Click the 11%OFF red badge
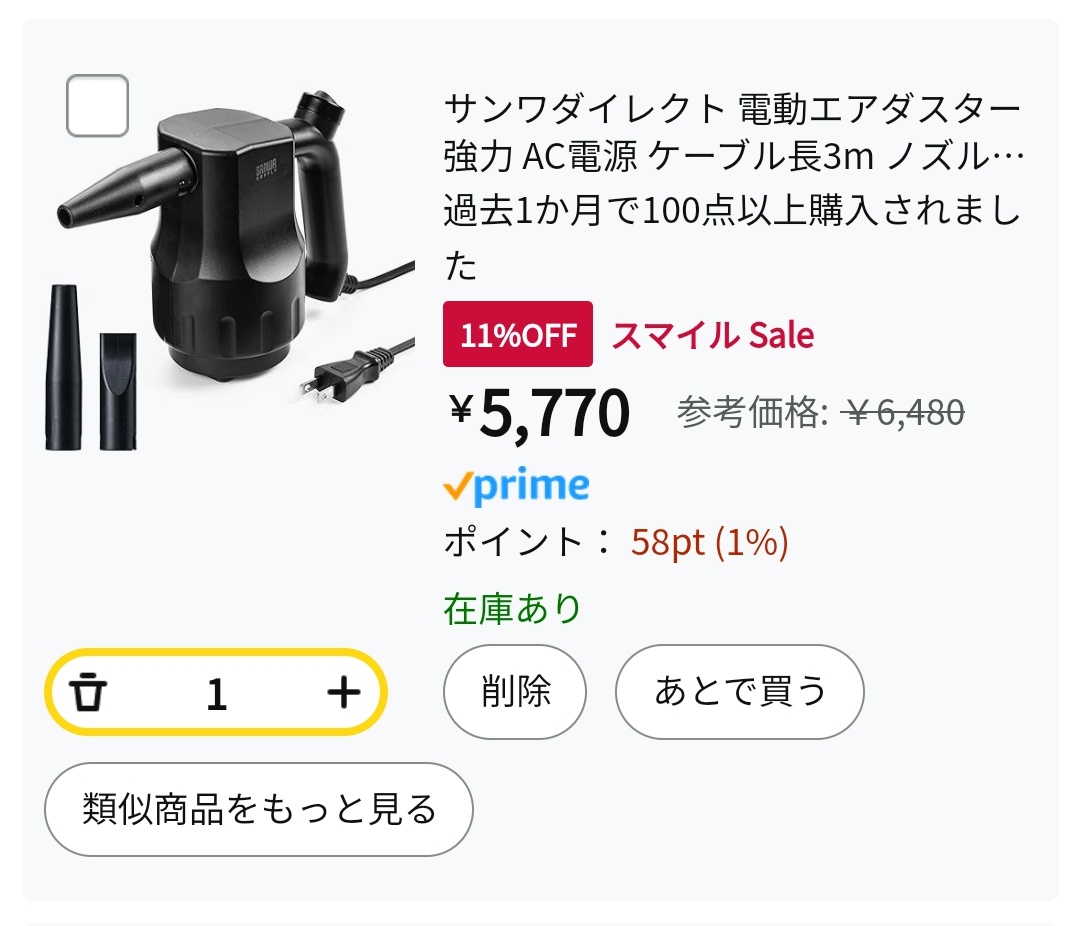The image size is (1080, 926). pyautogui.click(x=518, y=334)
